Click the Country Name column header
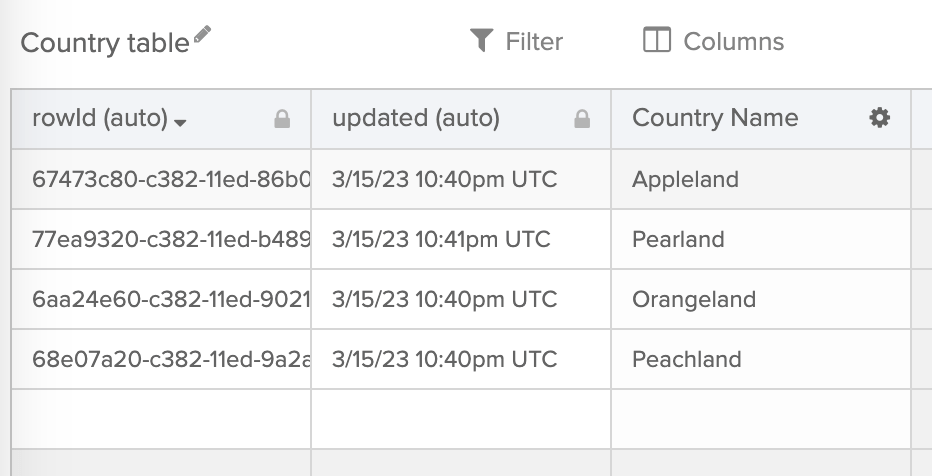This screenshot has width=932, height=476. tap(715, 118)
